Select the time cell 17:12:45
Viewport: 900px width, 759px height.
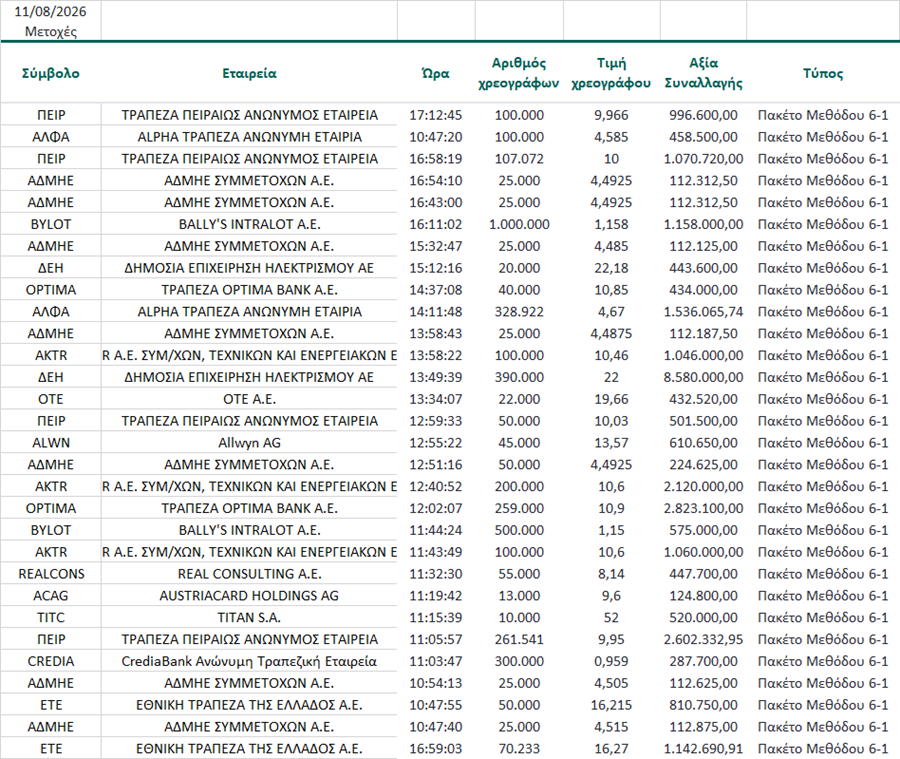(435, 115)
